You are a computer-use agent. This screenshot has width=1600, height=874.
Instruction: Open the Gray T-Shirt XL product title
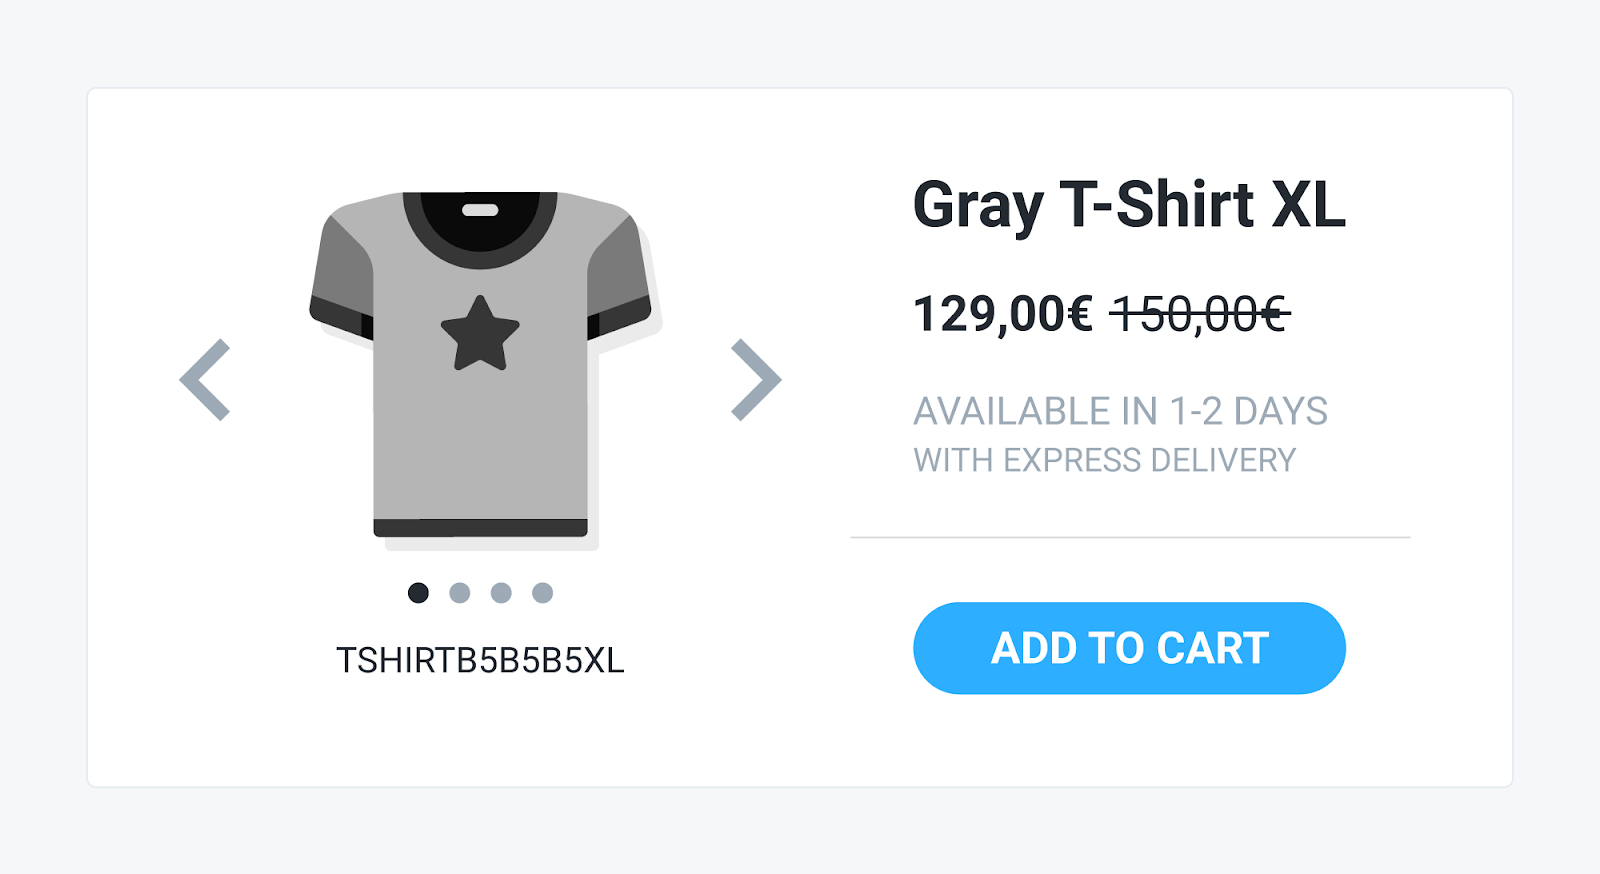coord(1129,206)
